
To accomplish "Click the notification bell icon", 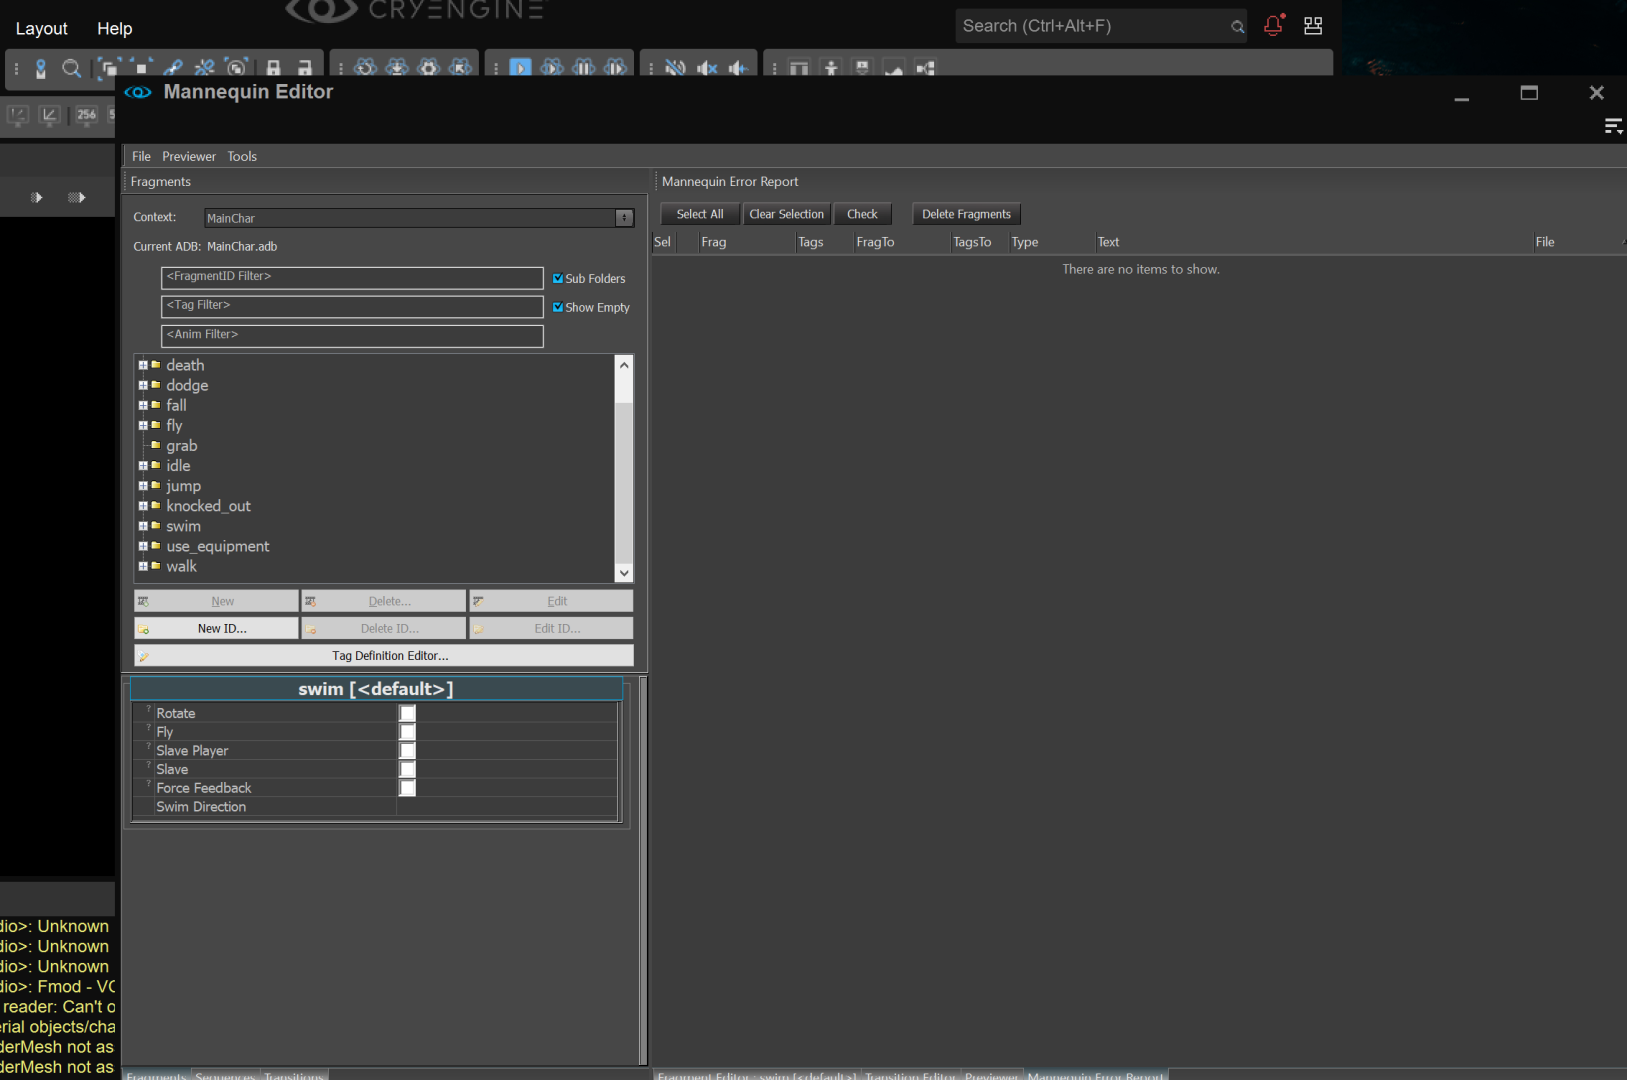I will [x=1273, y=26].
